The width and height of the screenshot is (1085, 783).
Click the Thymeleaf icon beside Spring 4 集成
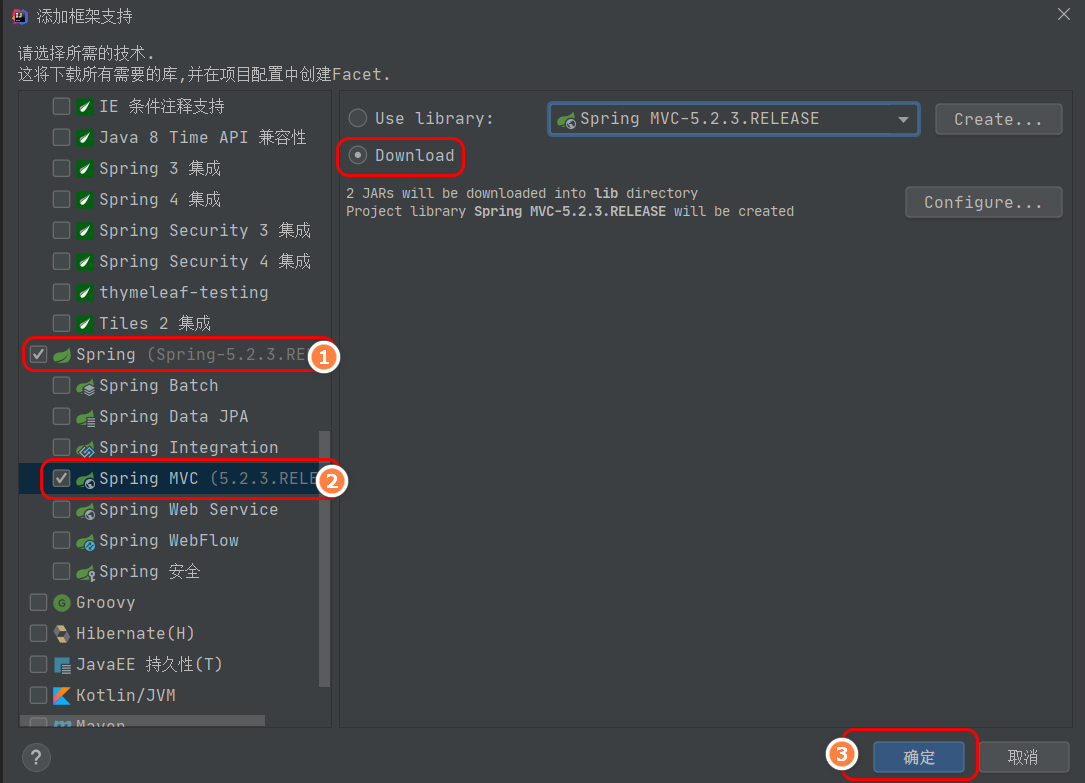(85, 199)
